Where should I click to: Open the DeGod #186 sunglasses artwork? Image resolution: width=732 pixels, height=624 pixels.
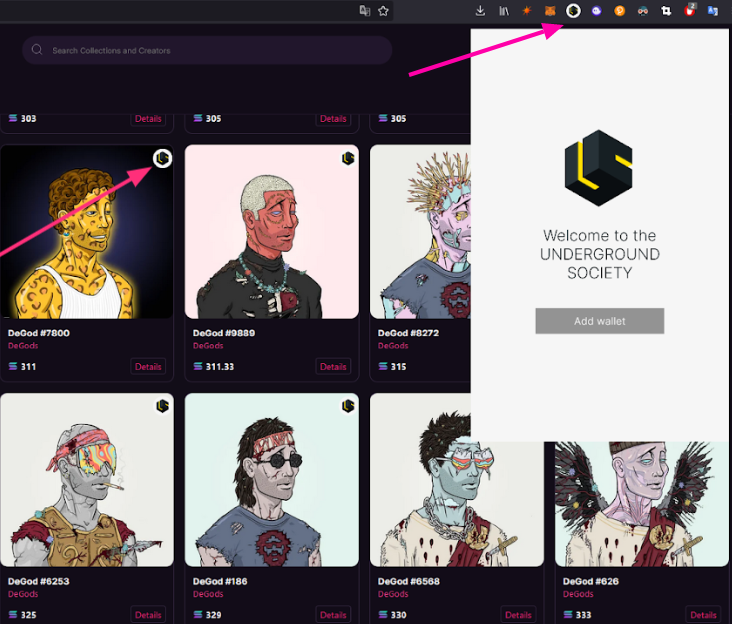[x=272, y=480]
